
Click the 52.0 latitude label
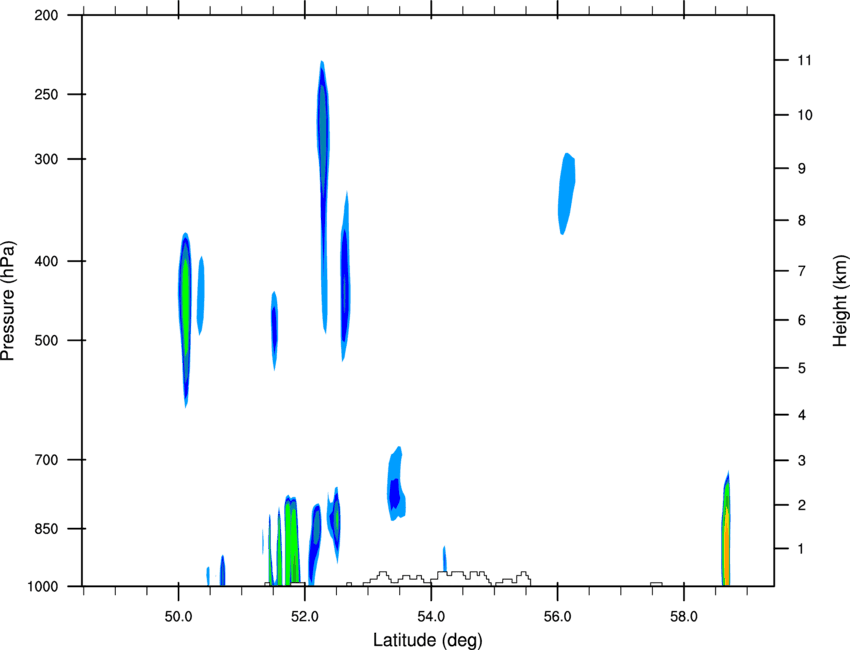click(305, 617)
